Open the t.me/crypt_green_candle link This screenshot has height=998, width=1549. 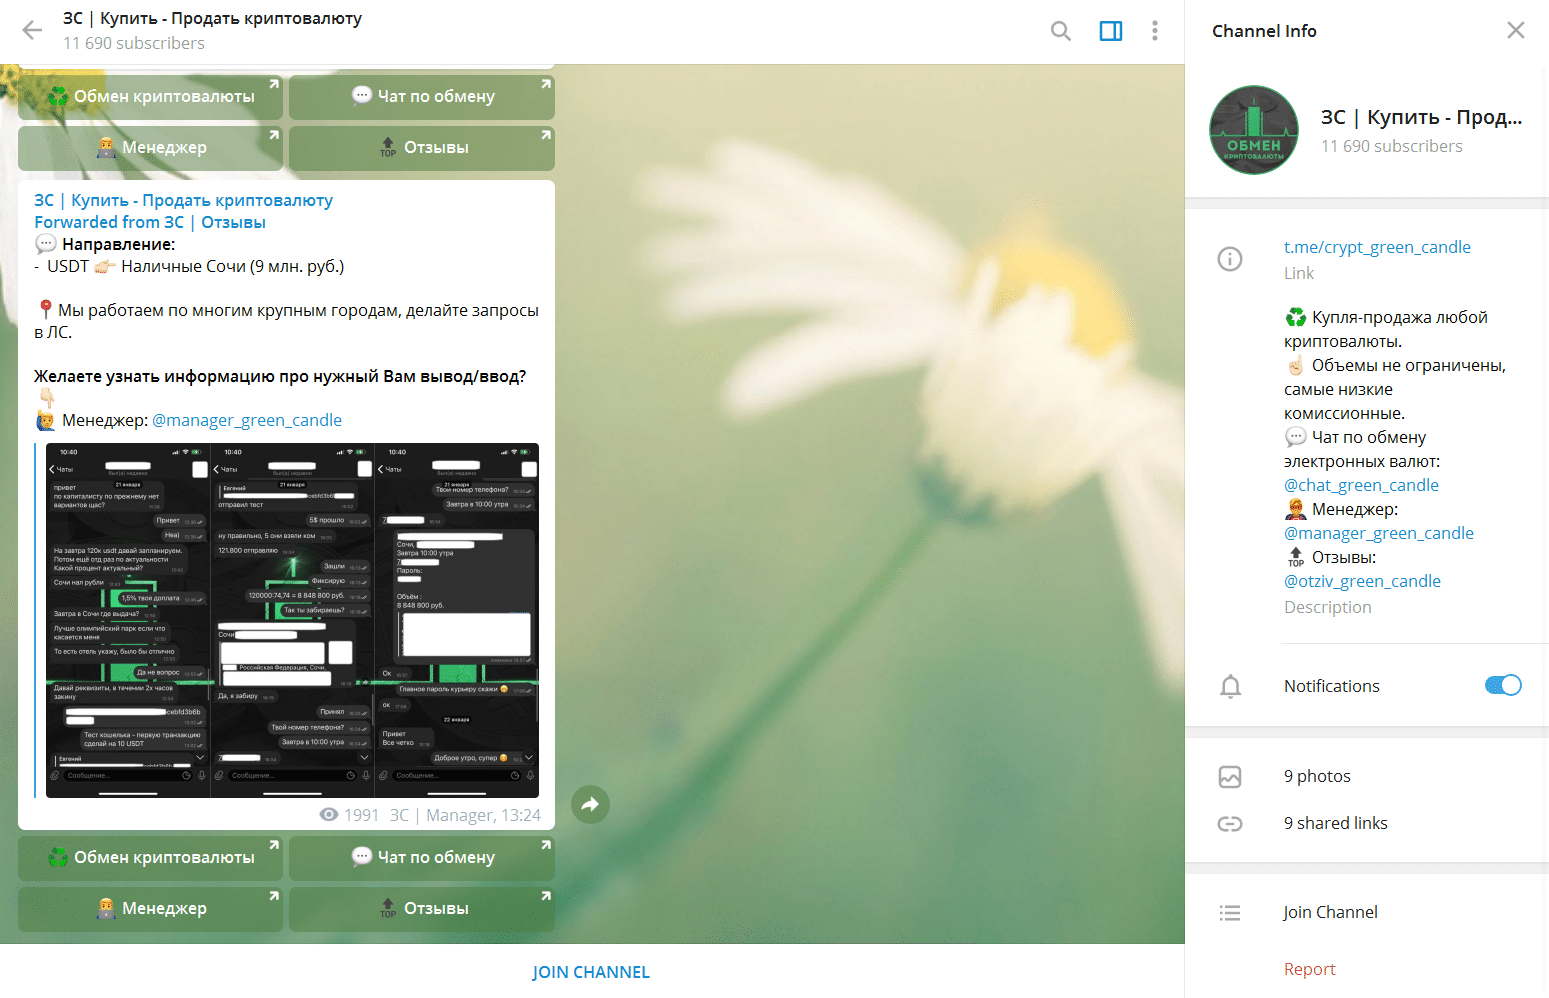[x=1377, y=247]
